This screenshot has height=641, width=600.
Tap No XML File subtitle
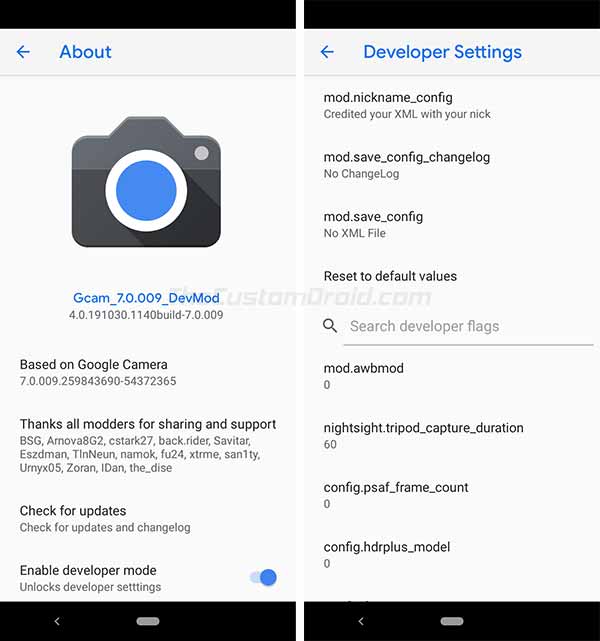354,233
